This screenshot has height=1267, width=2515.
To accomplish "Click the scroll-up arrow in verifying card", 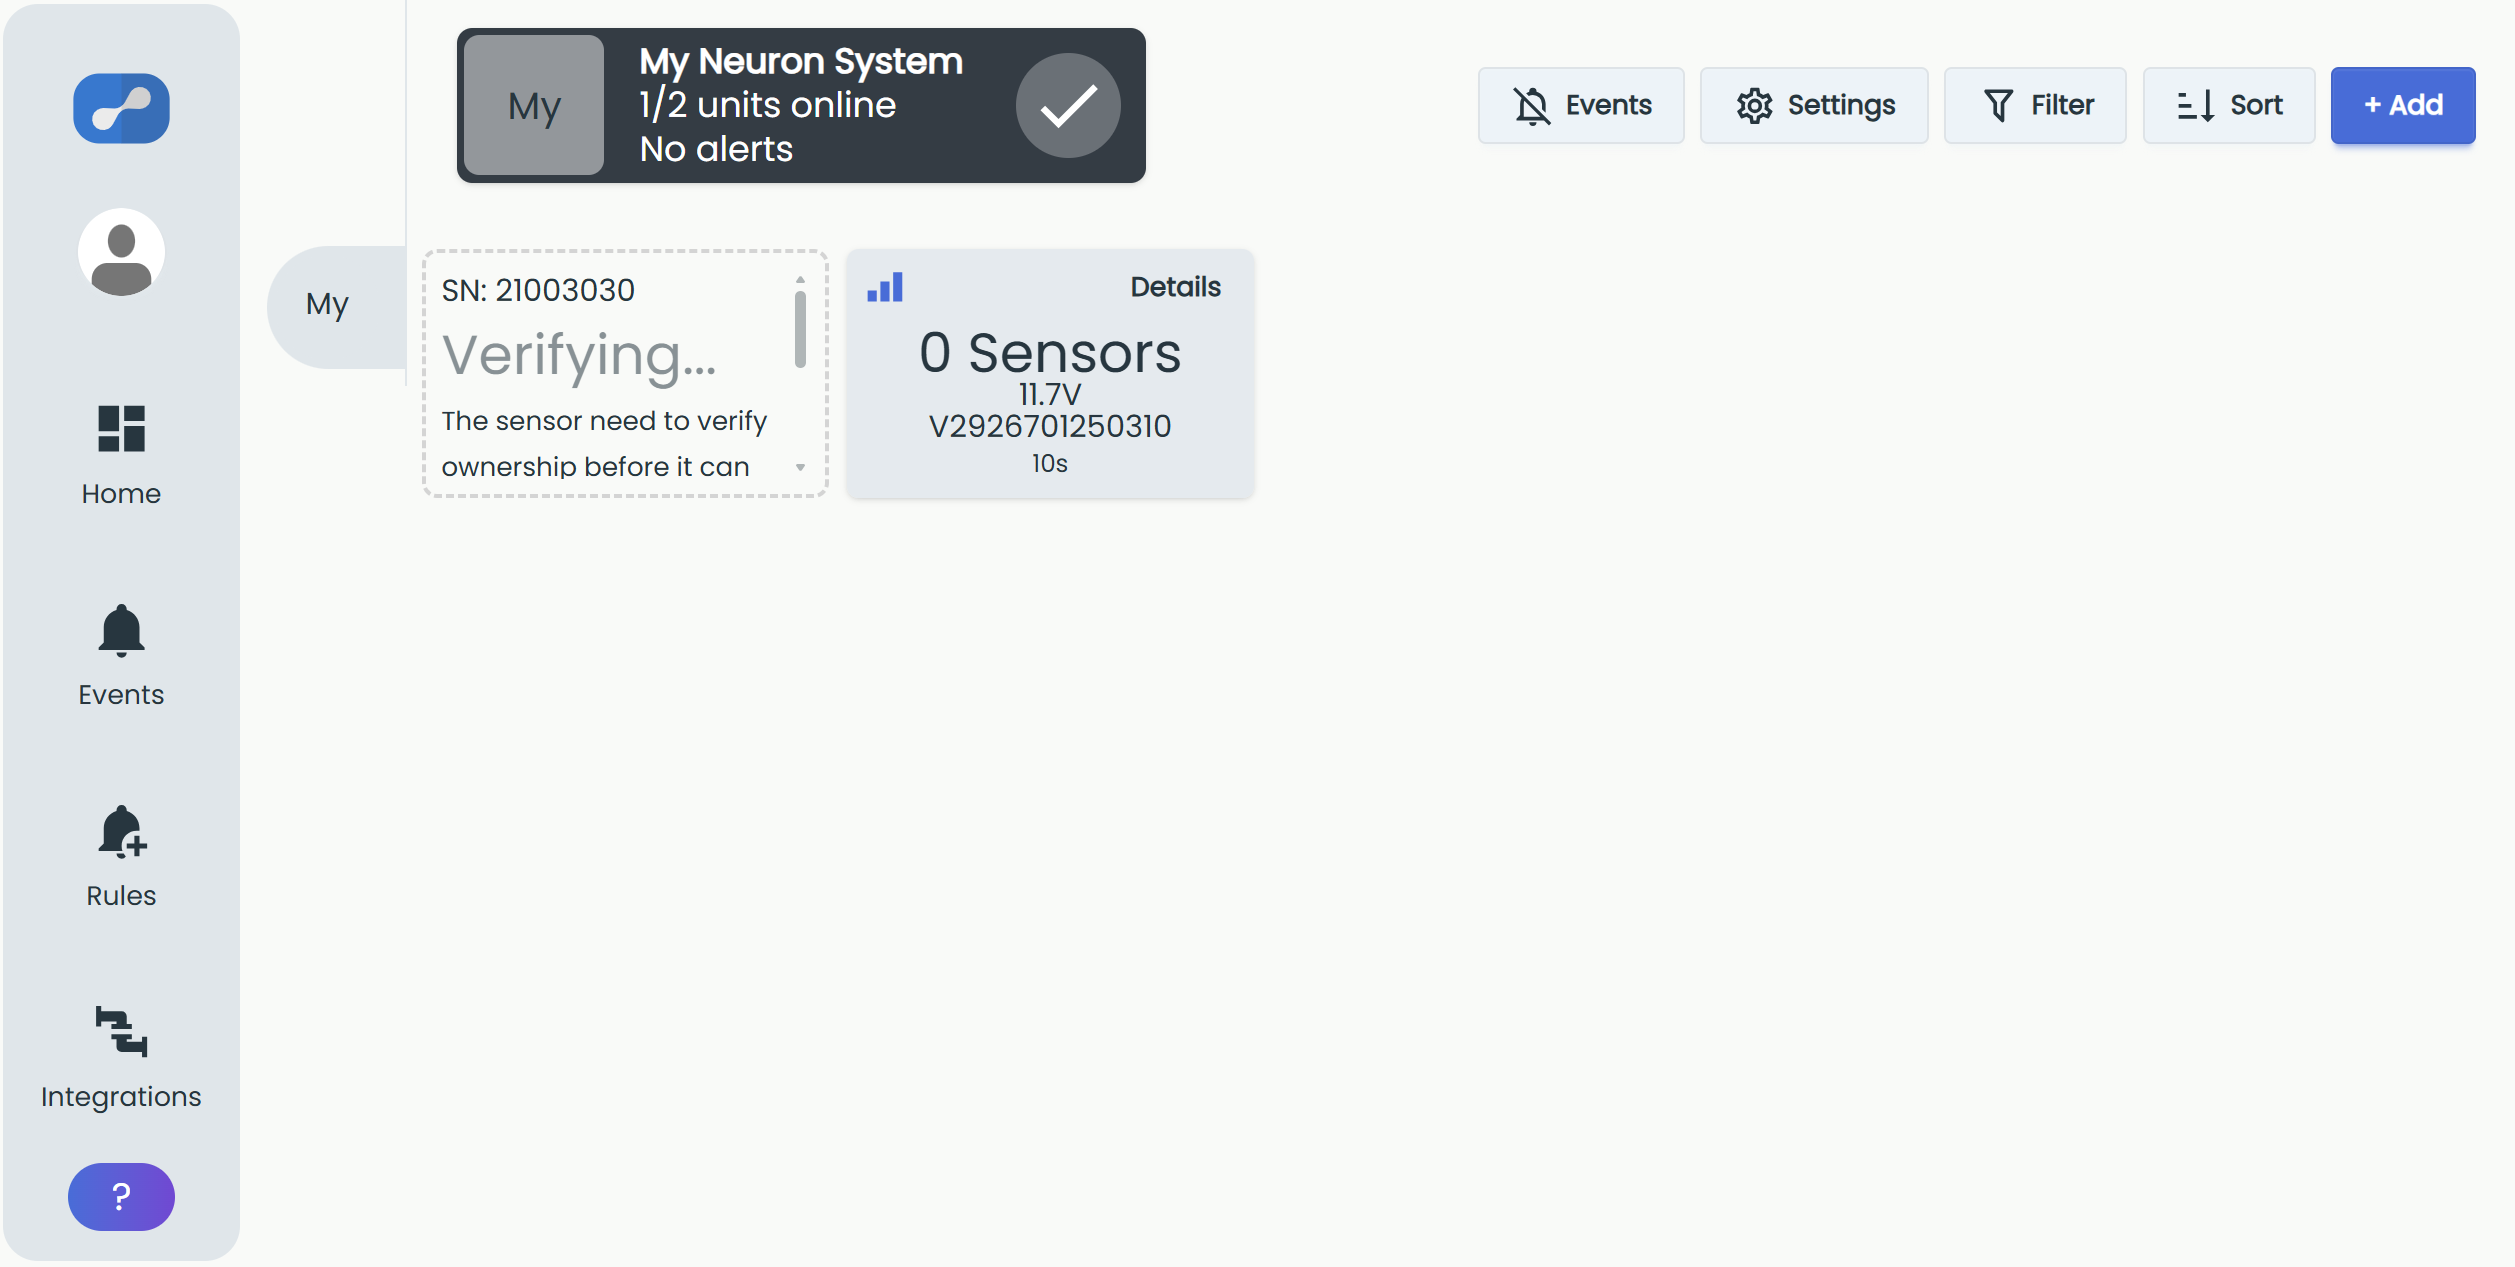I will pyautogui.click(x=800, y=281).
